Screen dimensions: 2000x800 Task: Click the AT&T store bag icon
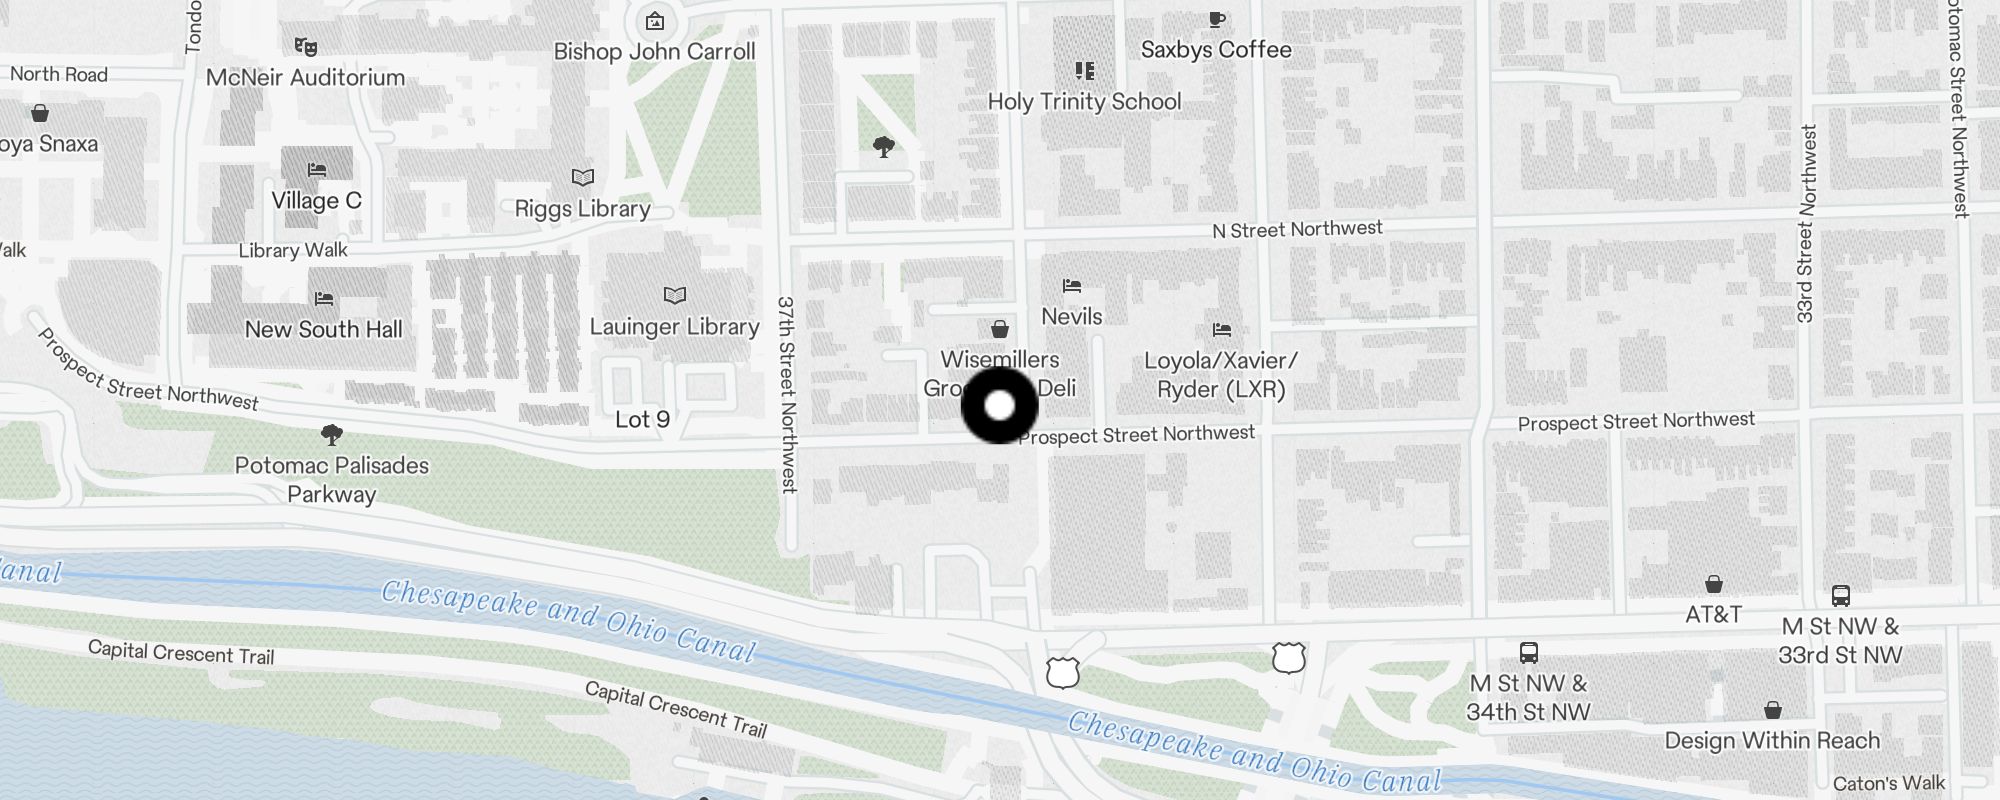[1713, 583]
